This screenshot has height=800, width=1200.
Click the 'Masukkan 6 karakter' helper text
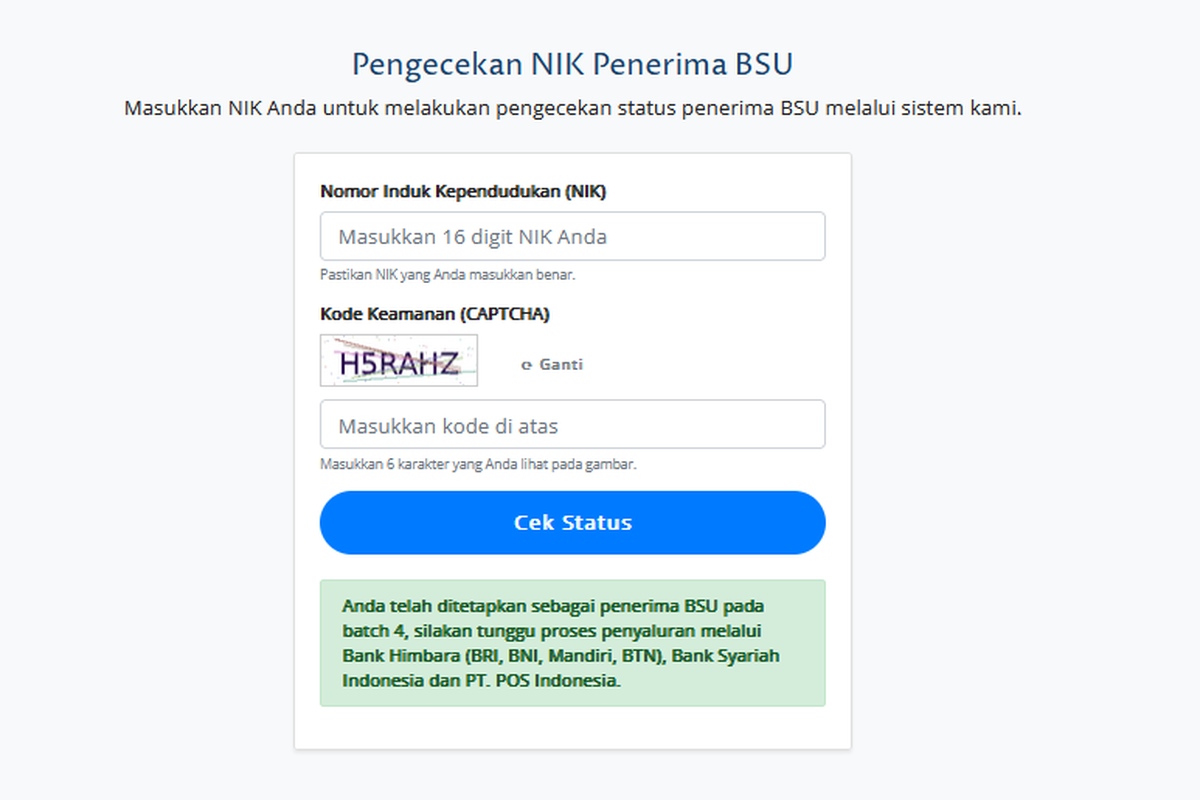[x=478, y=464]
